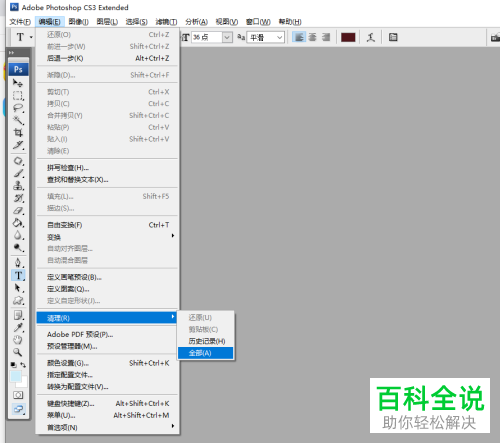This screenshot has height=443, width=500.
Task: Click the dark red text color swatch
Action: point(348,37)
